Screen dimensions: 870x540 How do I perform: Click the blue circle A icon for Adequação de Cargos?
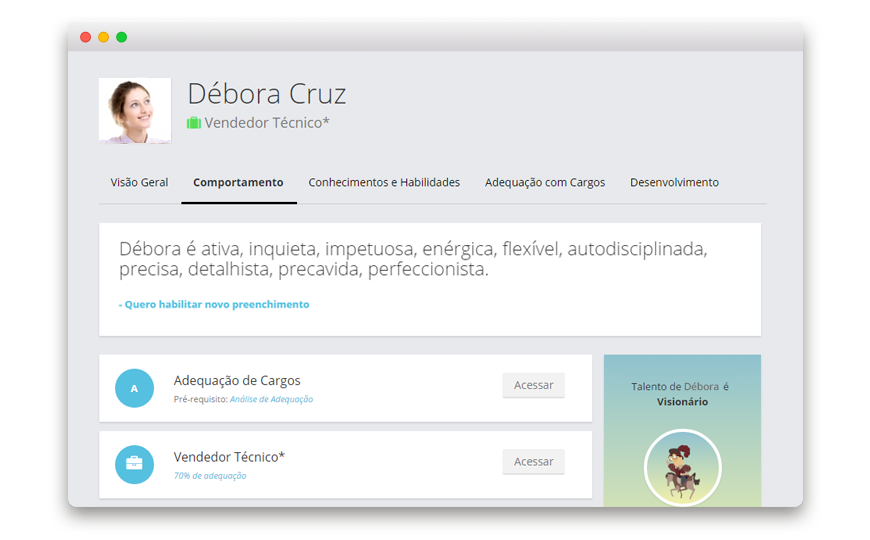(134, 388)
